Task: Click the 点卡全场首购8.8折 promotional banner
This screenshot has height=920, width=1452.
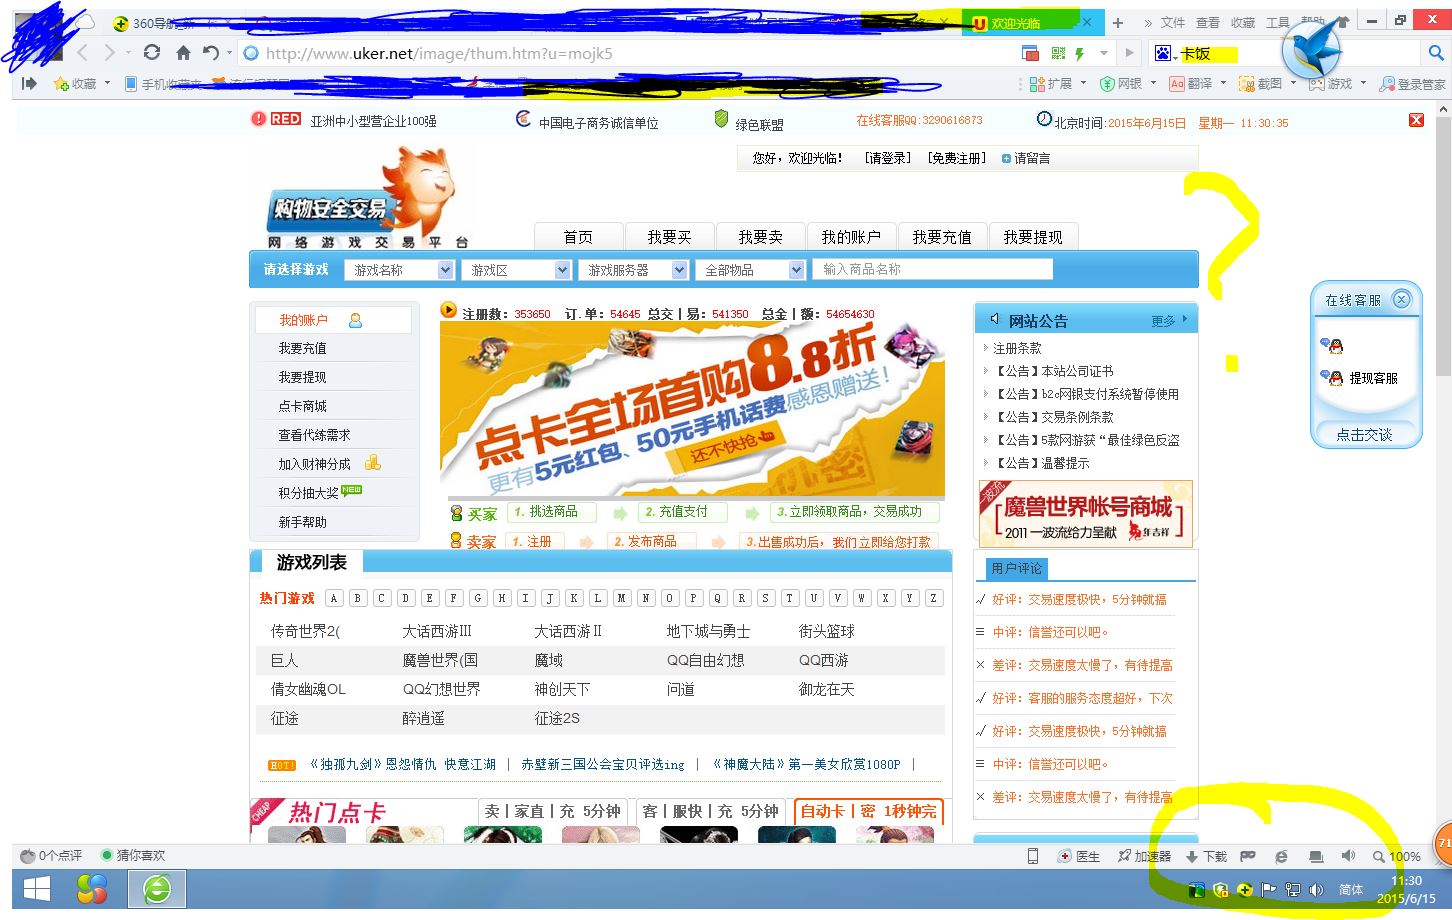Action: pyautogui.click(x=692, y=409)
